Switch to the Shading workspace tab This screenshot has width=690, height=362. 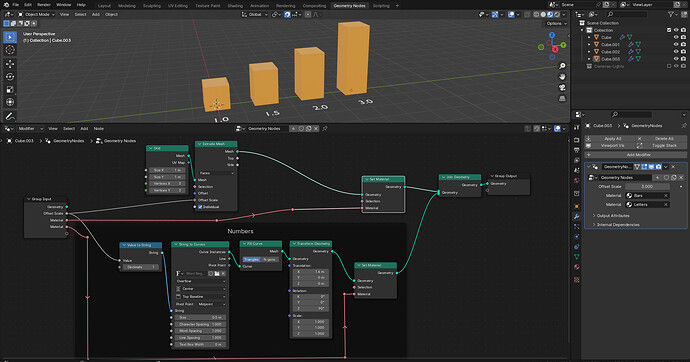(235, 6)
